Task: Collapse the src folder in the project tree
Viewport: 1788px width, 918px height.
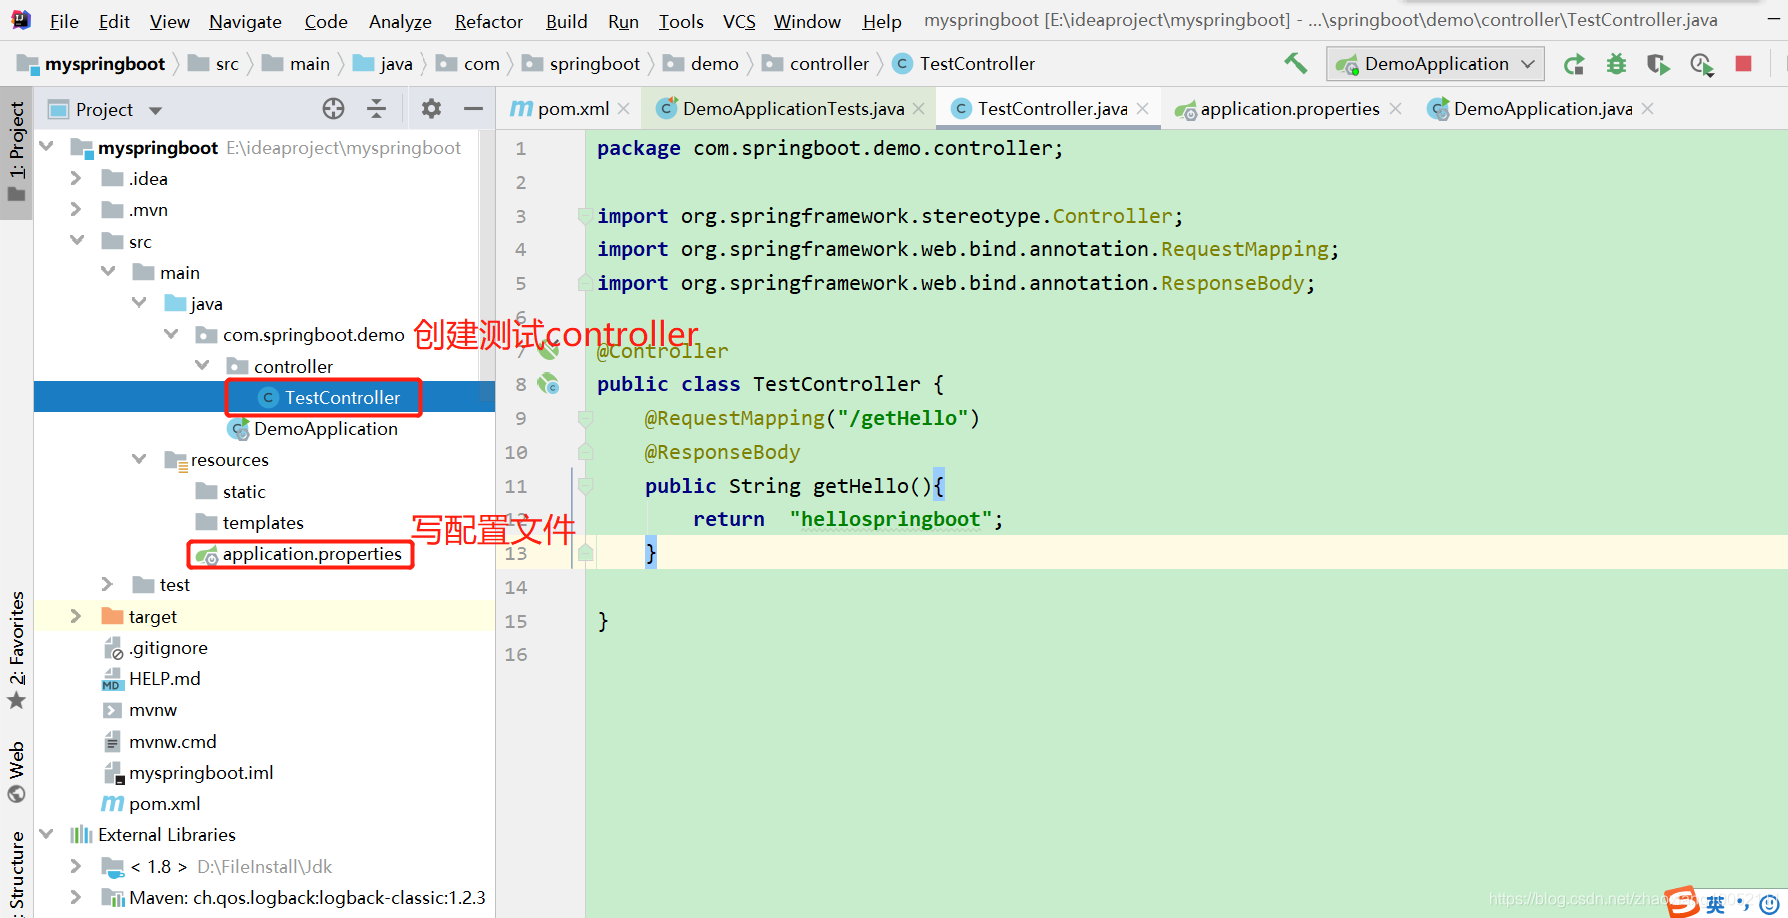Action: (77, 240)
